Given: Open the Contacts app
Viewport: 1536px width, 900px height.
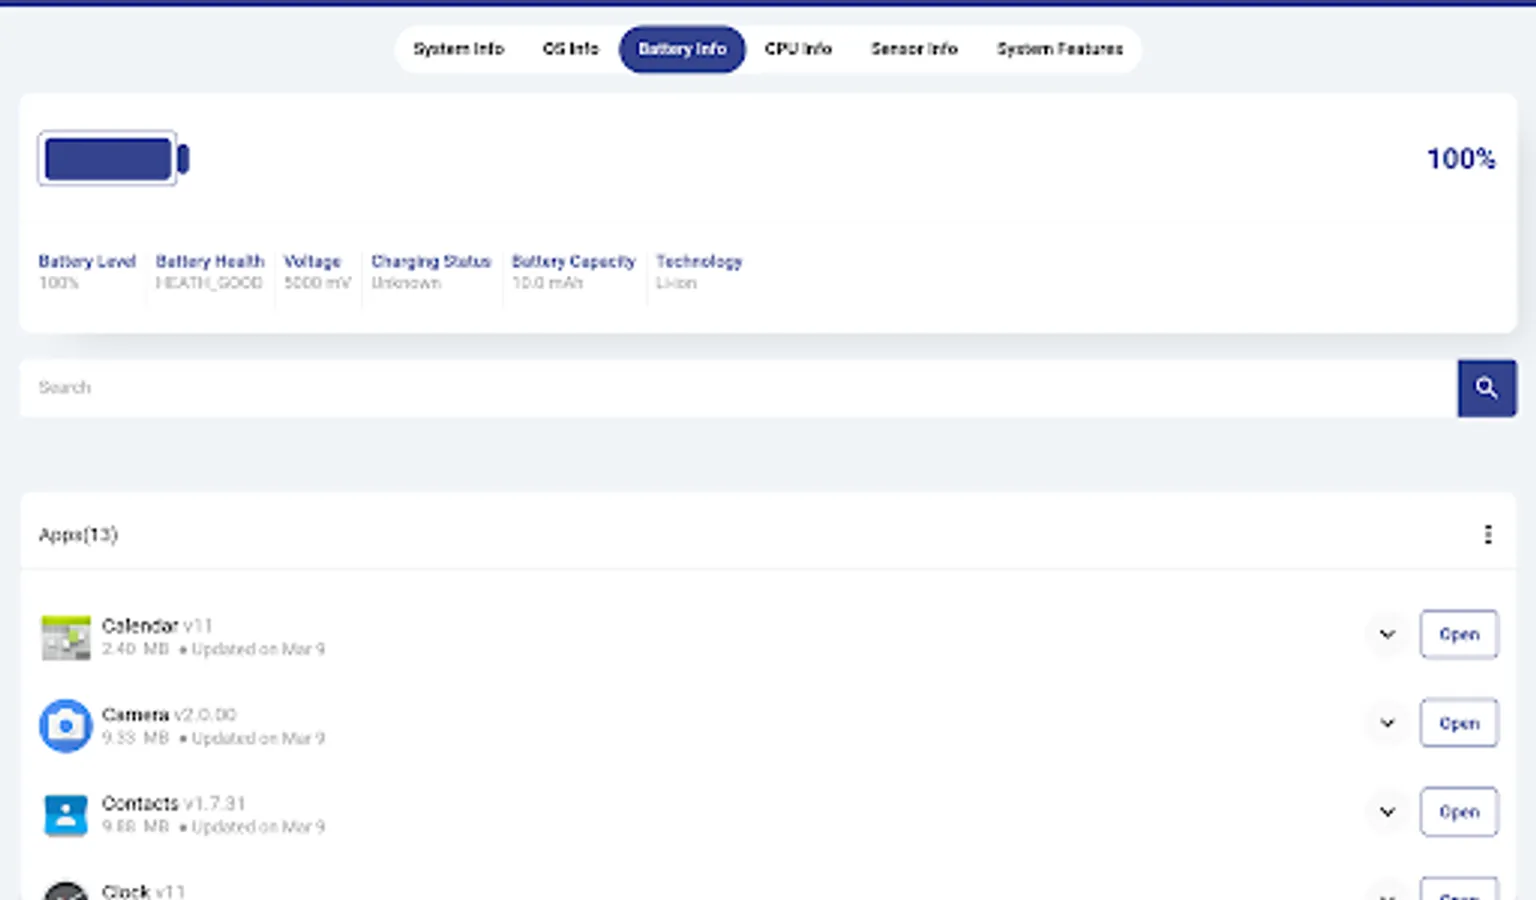Looking at the screenshot, I should (x=1459, y=812).
